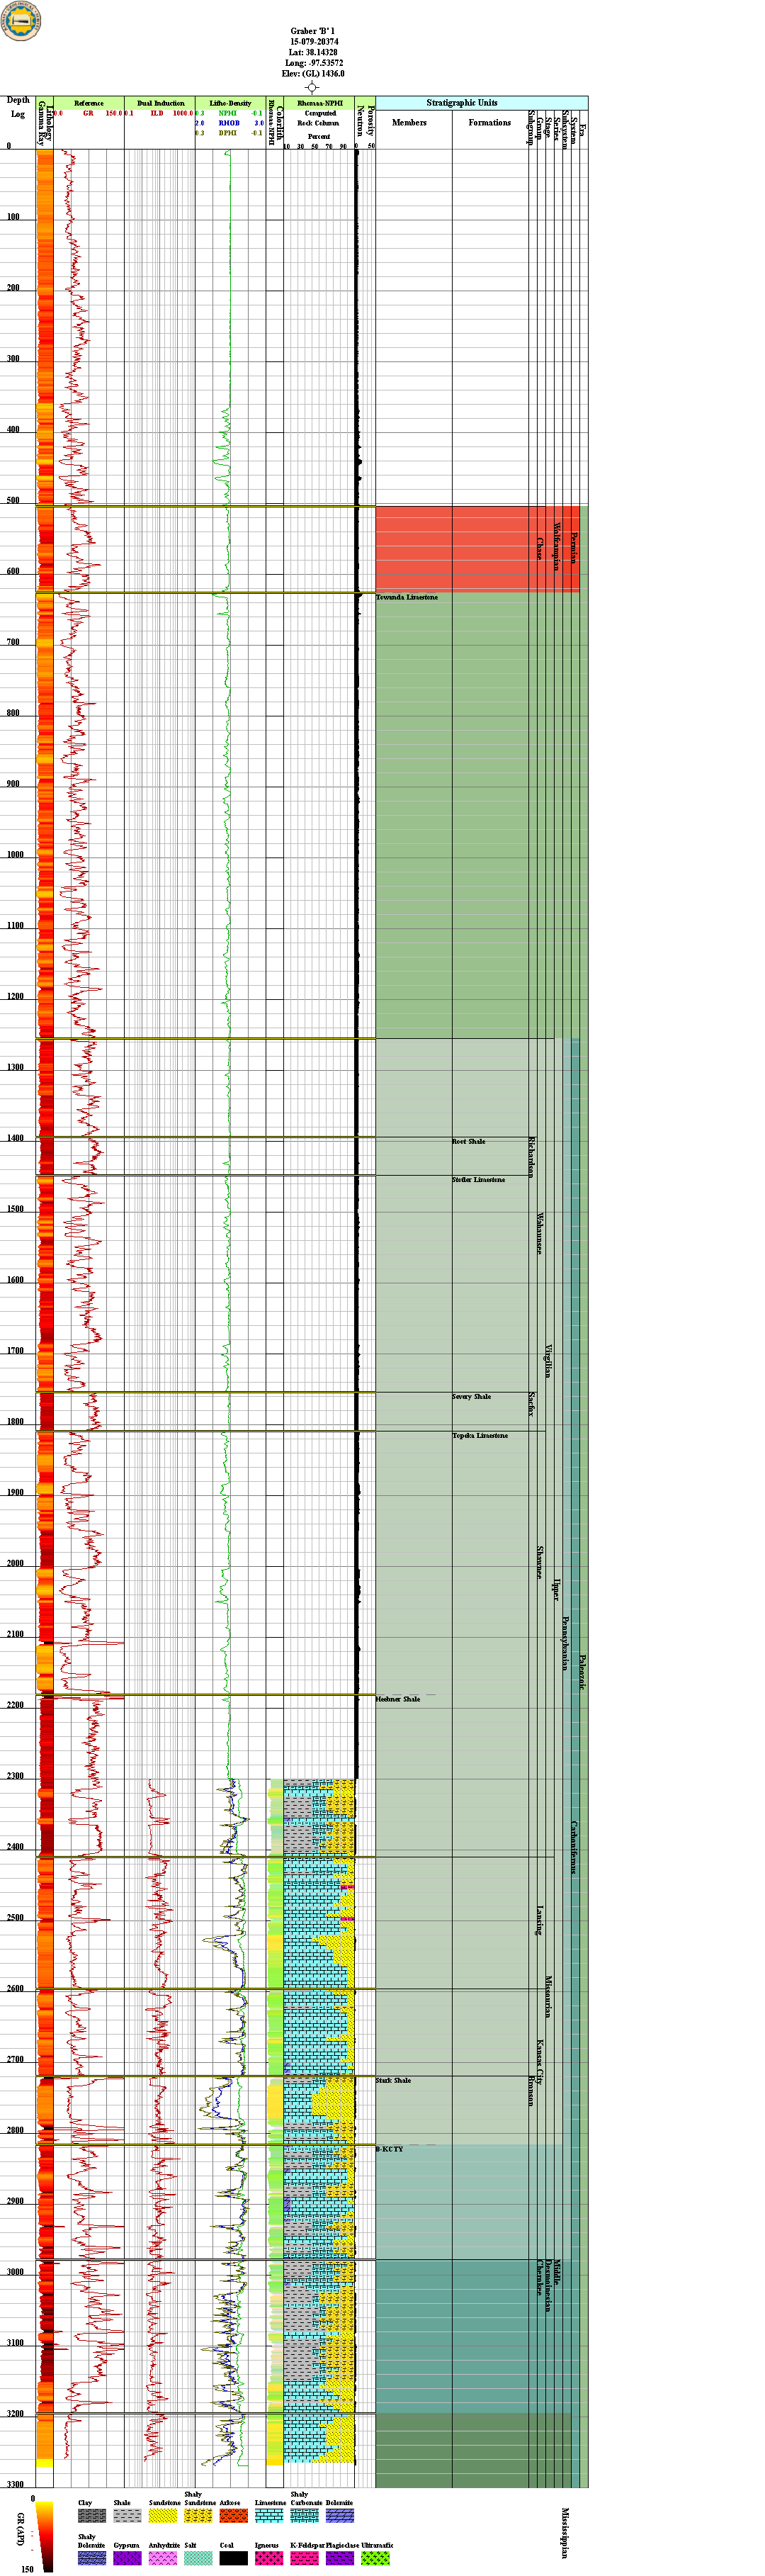Select the Igneous legend swatch

tap(269, 2558)
